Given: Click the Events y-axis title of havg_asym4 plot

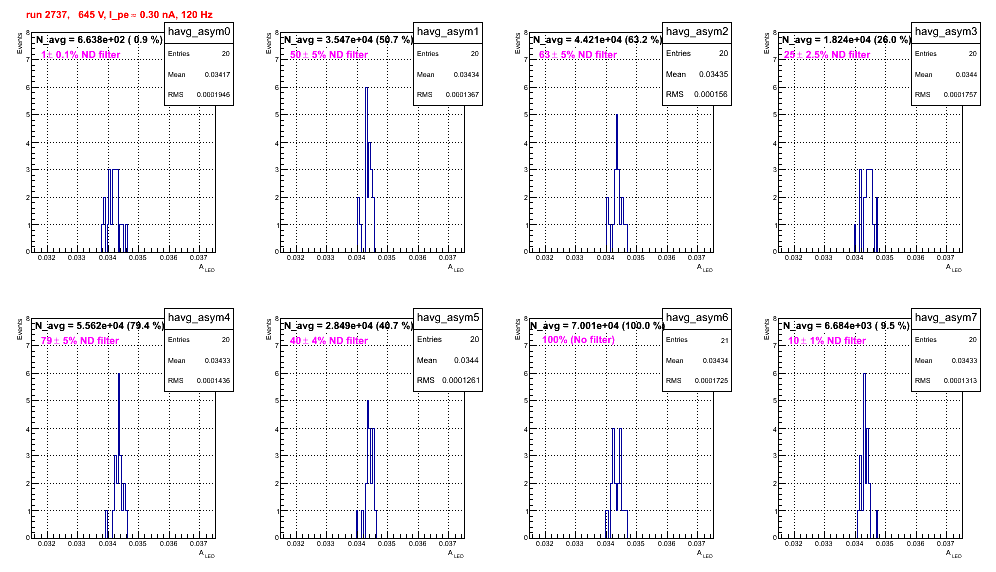Looking at the screenshot, I should click(19, 329).
